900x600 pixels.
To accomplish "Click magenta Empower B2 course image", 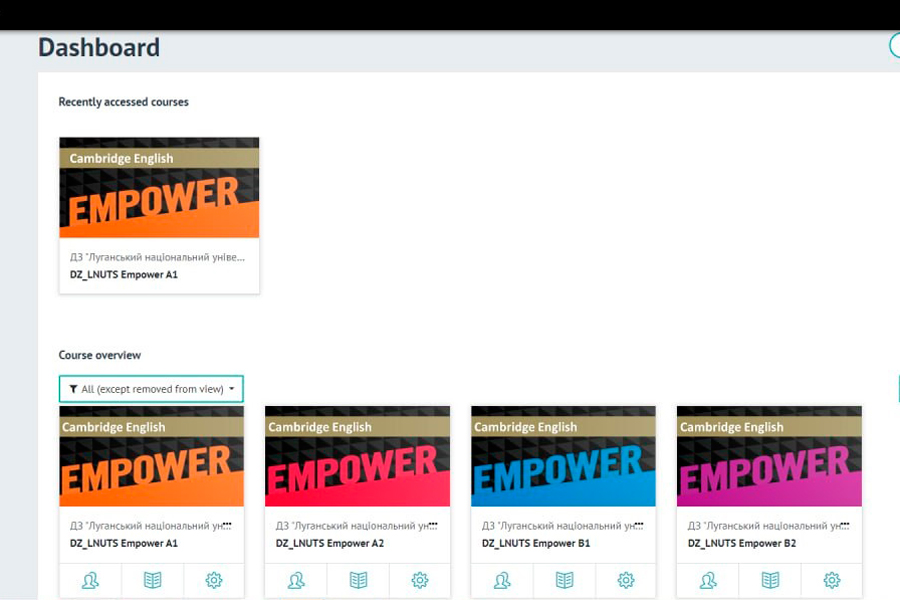I will pos(769,456).
